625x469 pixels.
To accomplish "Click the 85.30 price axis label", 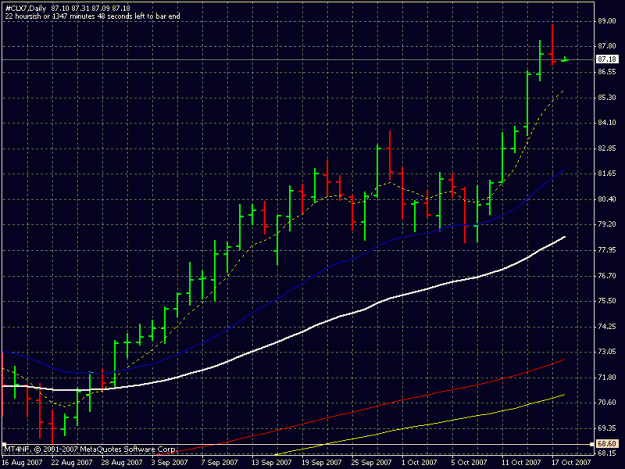I will [x=607, y=98].
